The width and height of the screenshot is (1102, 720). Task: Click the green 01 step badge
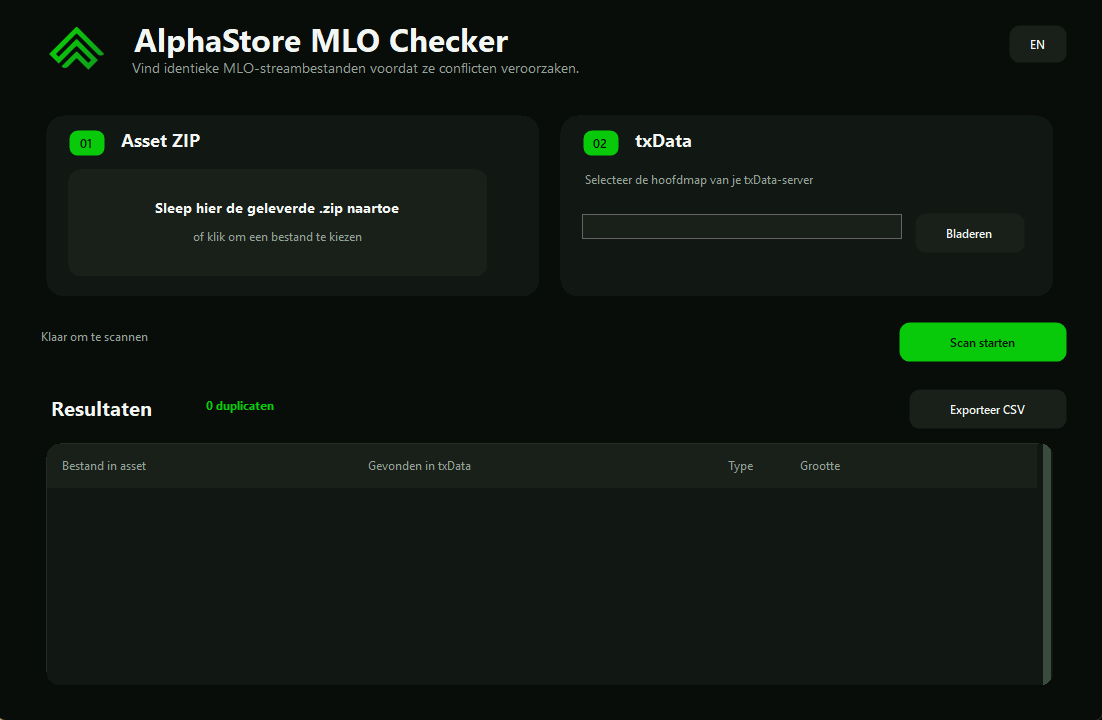(x=87, y=143)
